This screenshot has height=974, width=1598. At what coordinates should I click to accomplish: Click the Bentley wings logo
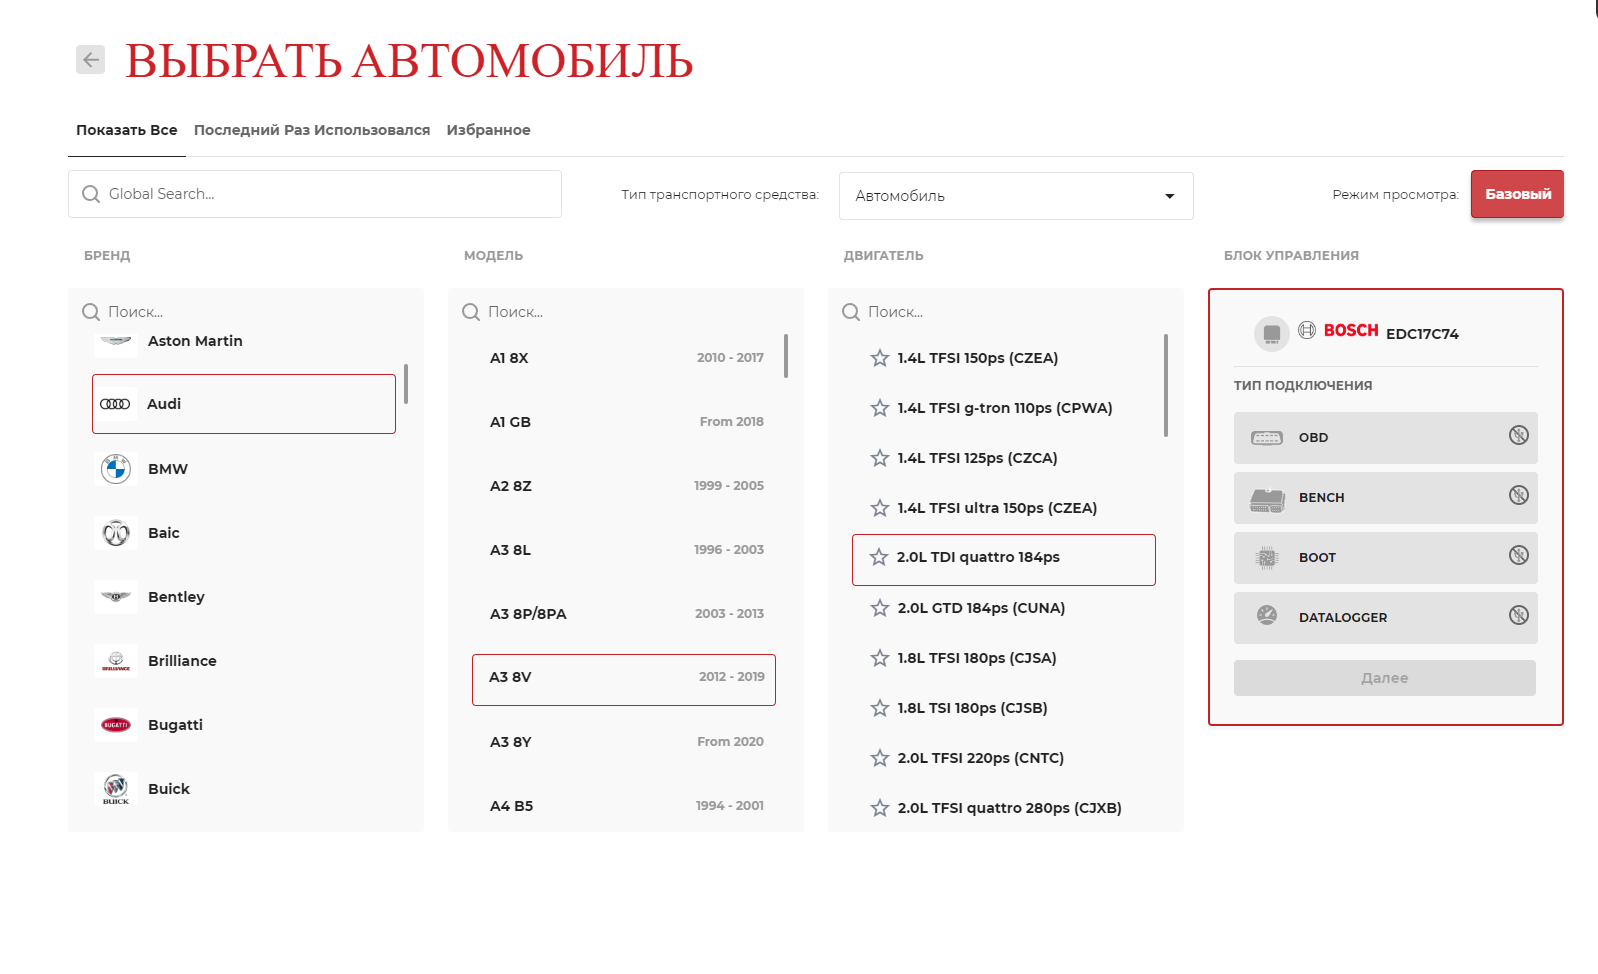coord(116,597)
